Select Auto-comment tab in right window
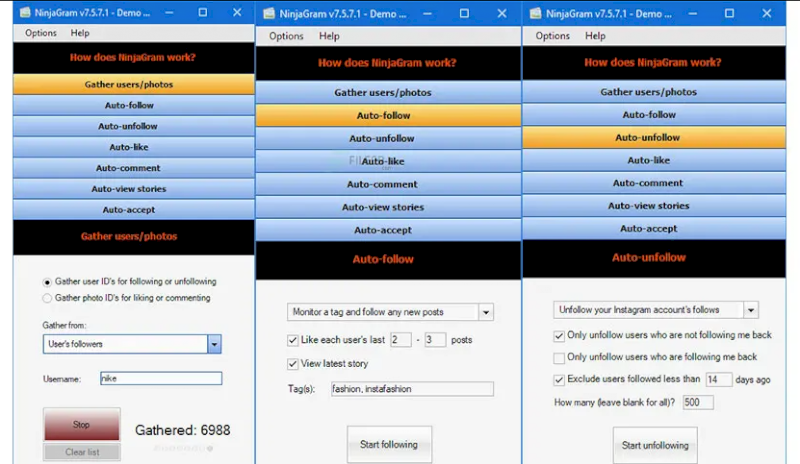Viewport: 800px width, 464px height. (x=654, y=183)
